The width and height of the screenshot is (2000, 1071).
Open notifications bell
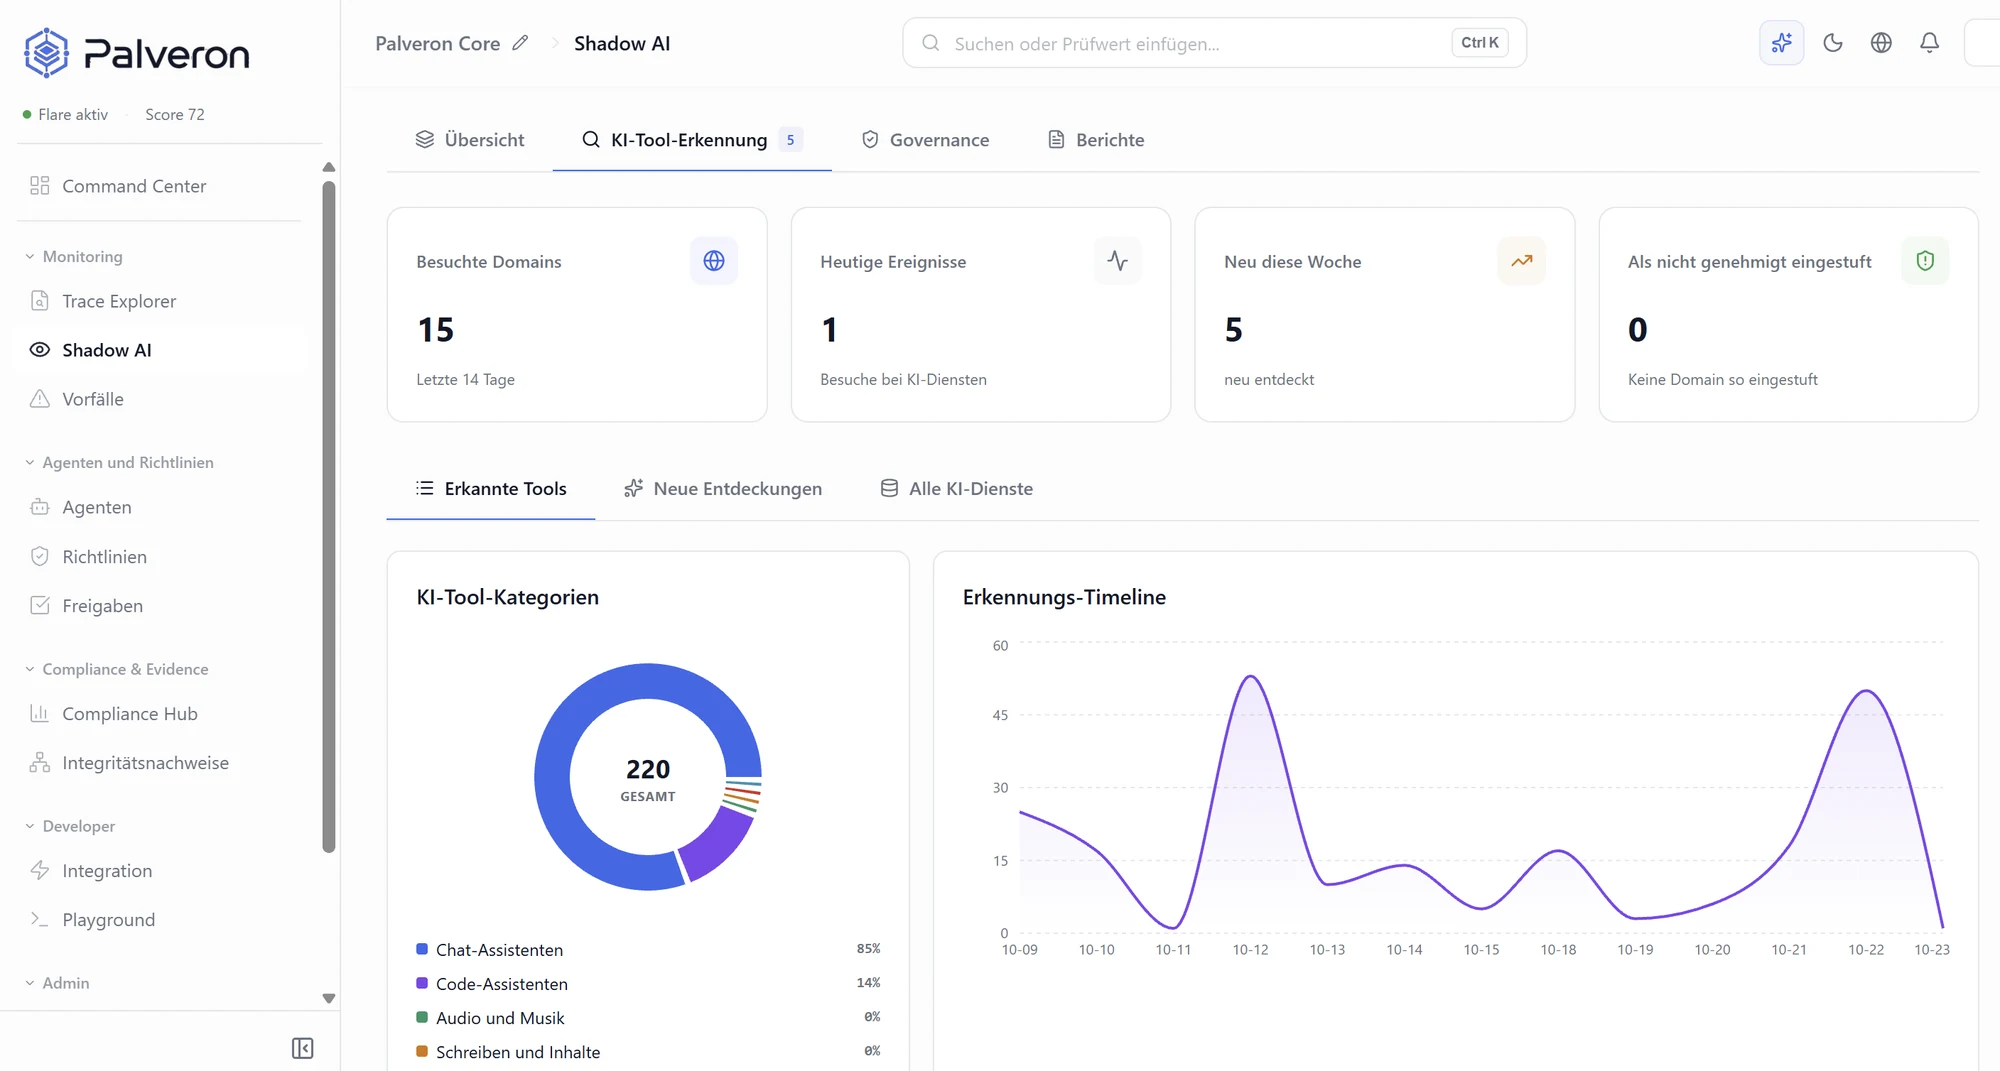pyautogui.click(x=1929, y=43)
